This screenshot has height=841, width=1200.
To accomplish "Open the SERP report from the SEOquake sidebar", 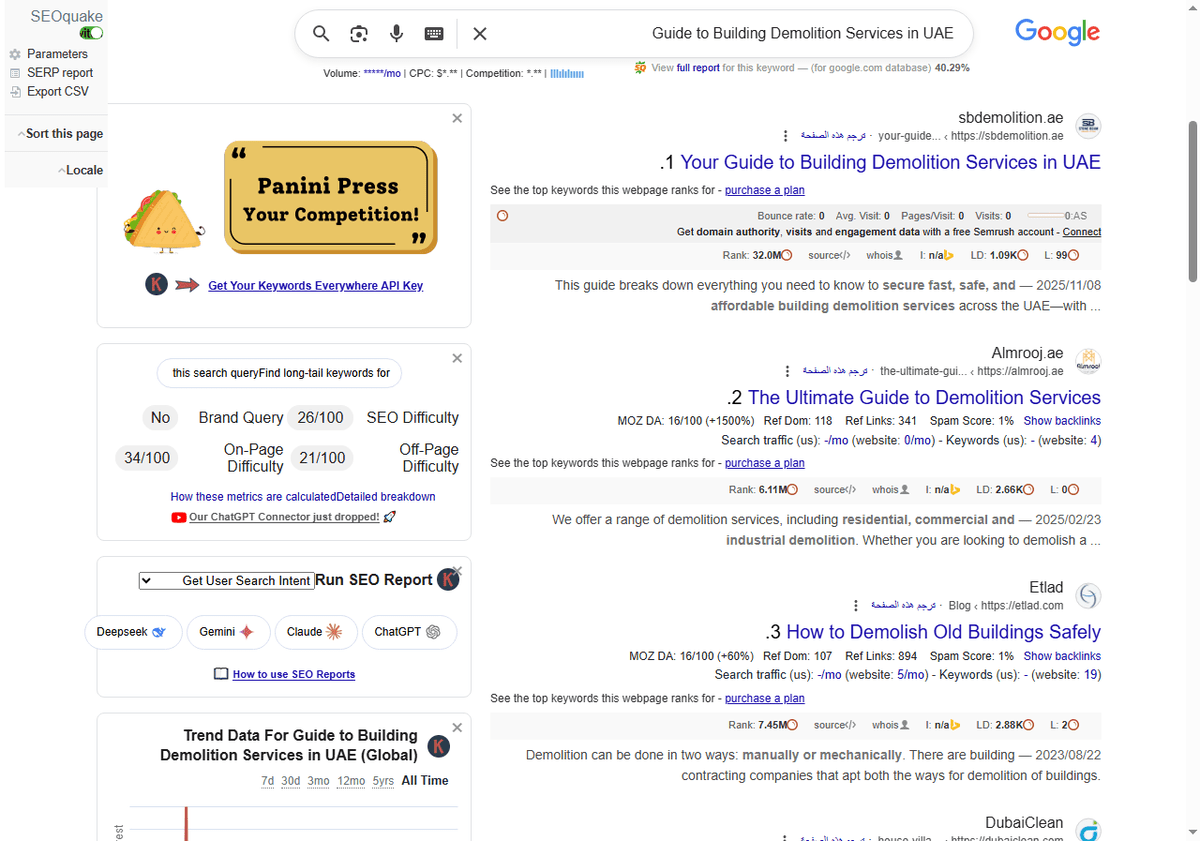I will [16, 72].
